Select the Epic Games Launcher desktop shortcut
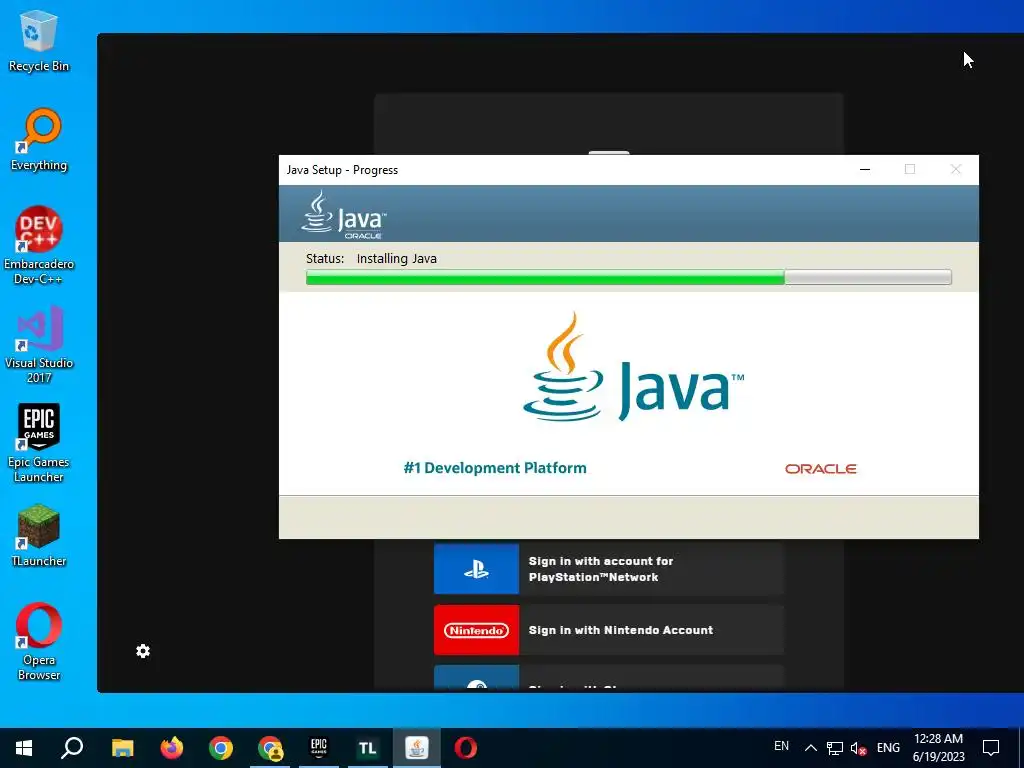This screenshot has height=768, width=1024. (x=39, y=443)
